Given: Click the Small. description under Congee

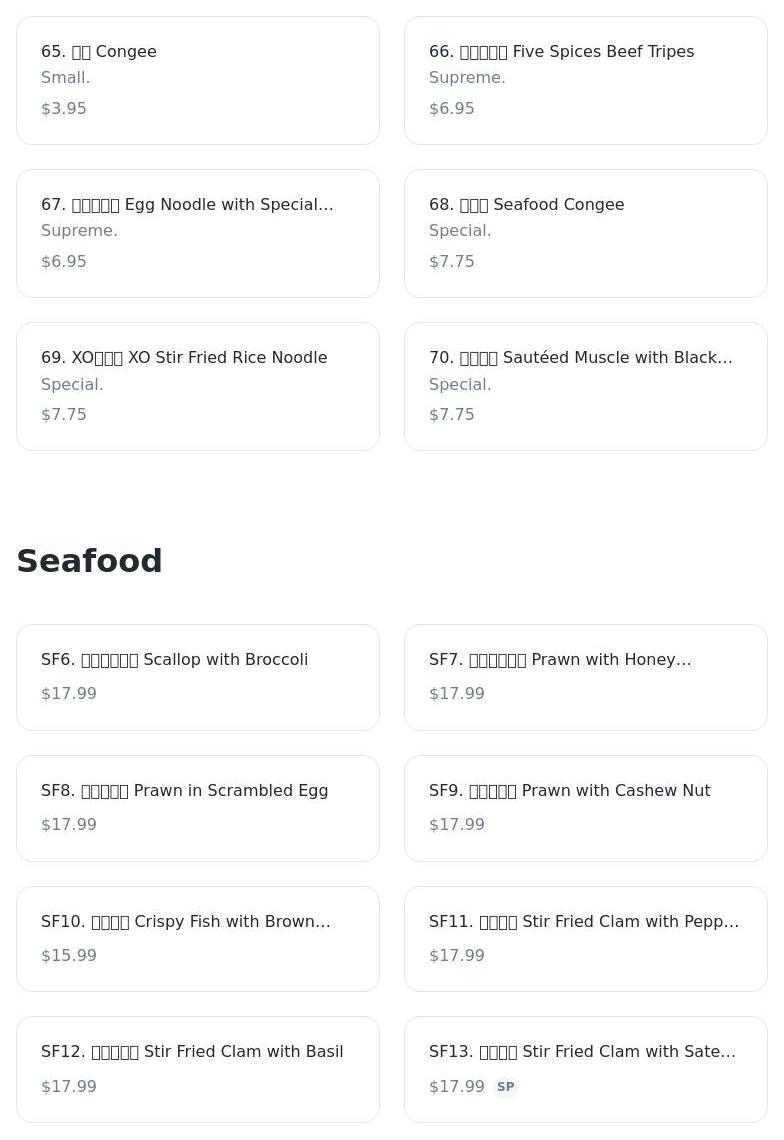Looking at the screenshot, I should (x=66, y=78).
